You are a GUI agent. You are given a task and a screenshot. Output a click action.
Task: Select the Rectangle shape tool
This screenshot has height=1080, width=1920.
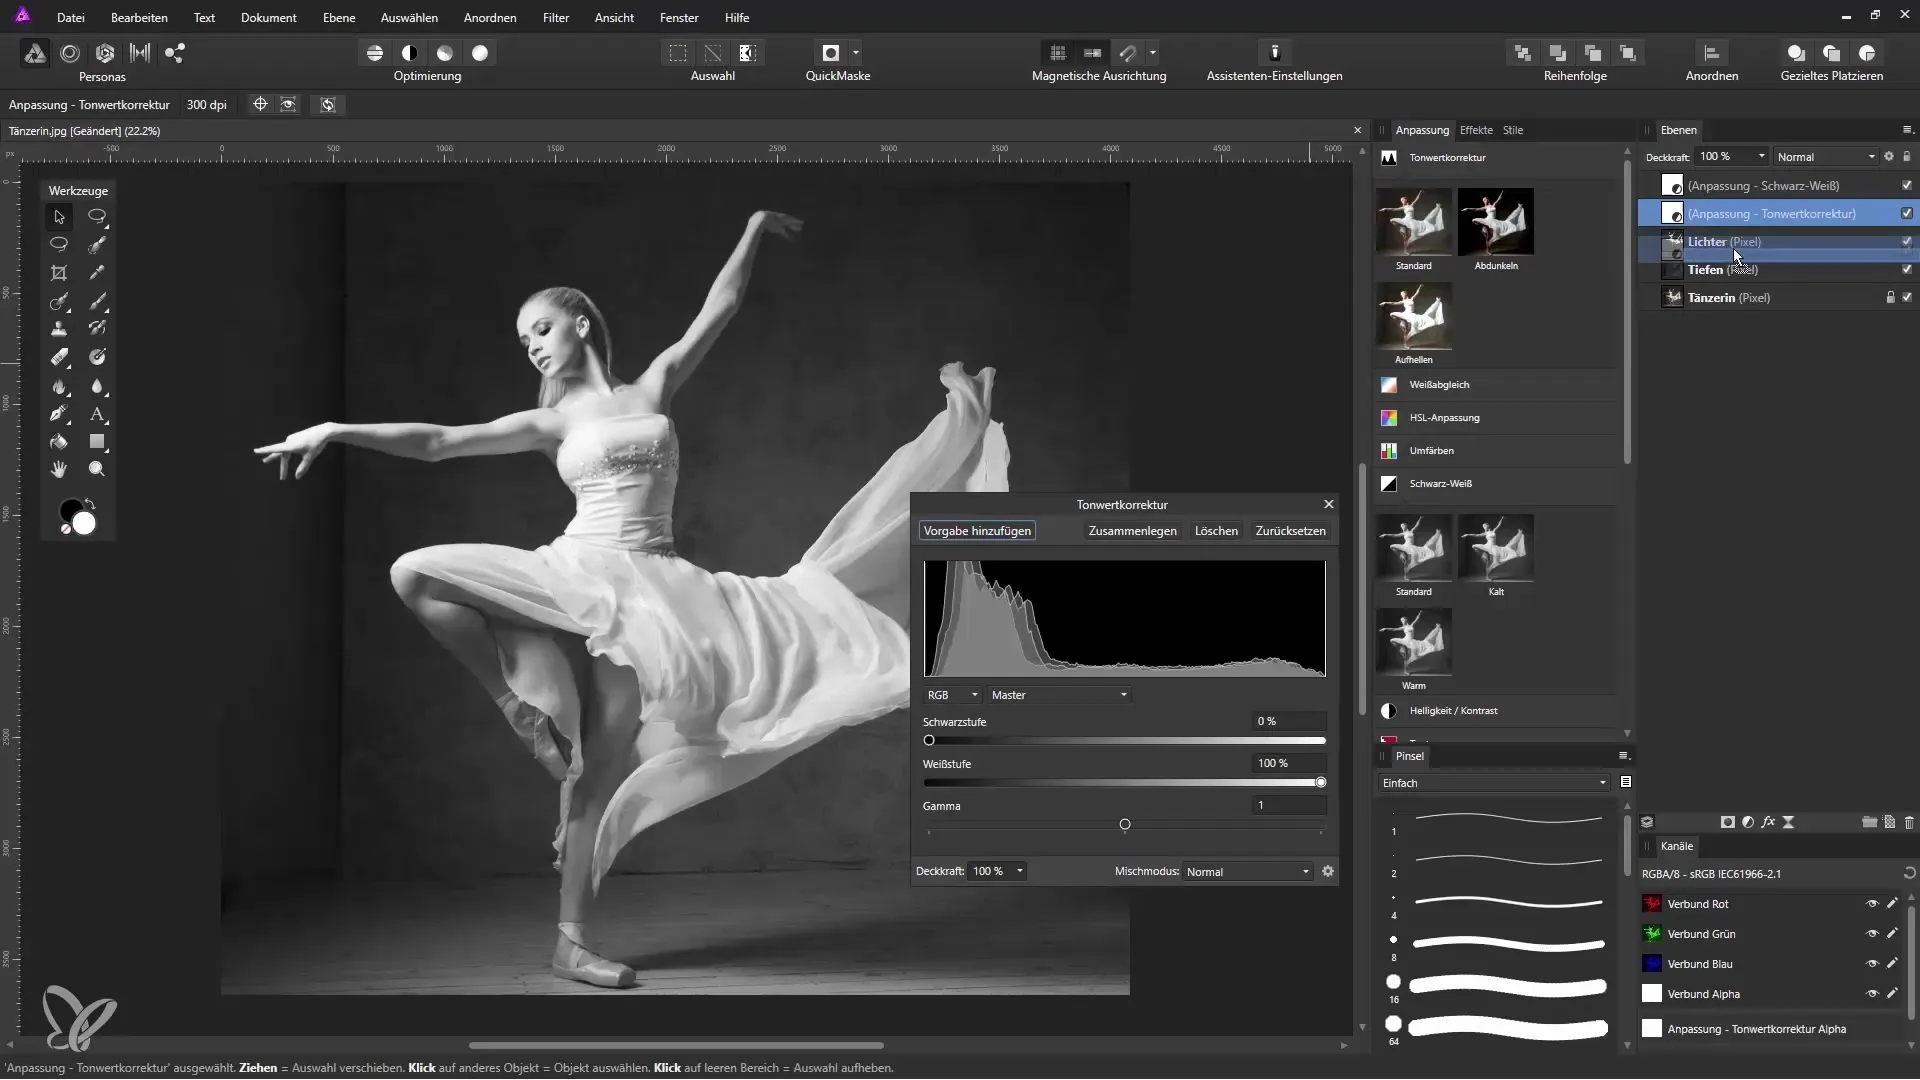coord(97,441)
